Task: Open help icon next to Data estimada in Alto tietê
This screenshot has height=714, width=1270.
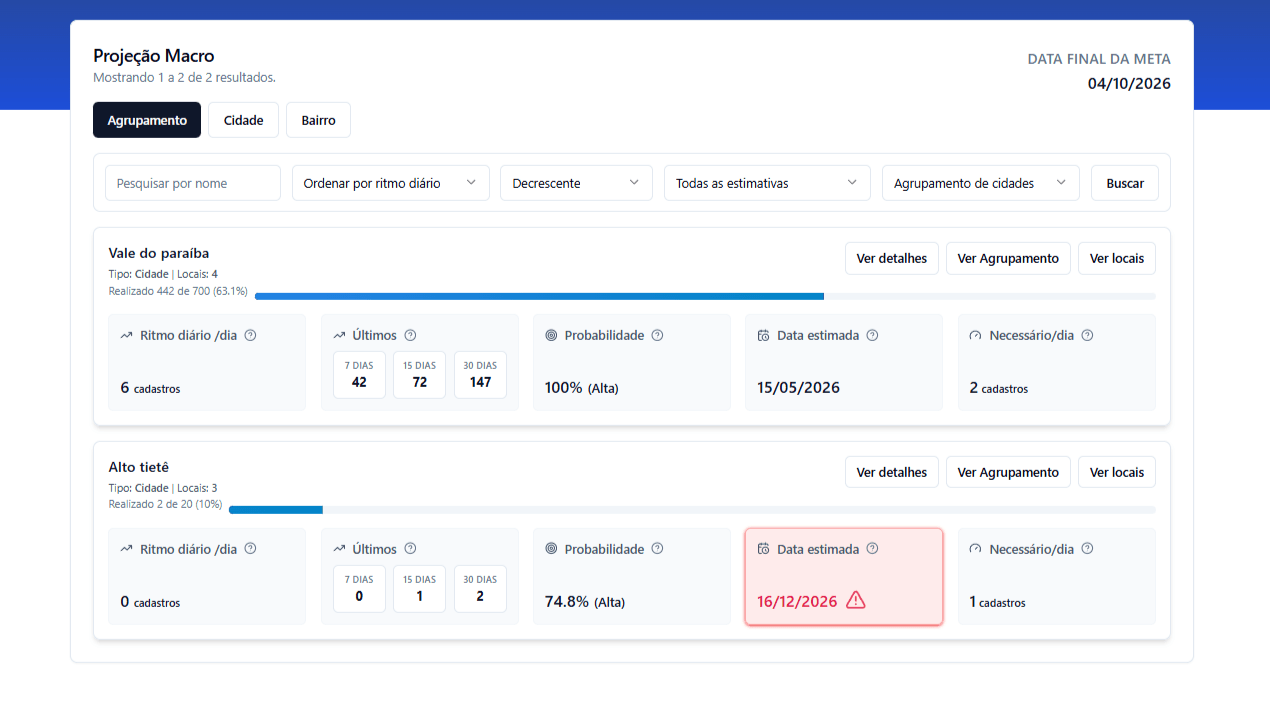Action: tap(872, 548)
